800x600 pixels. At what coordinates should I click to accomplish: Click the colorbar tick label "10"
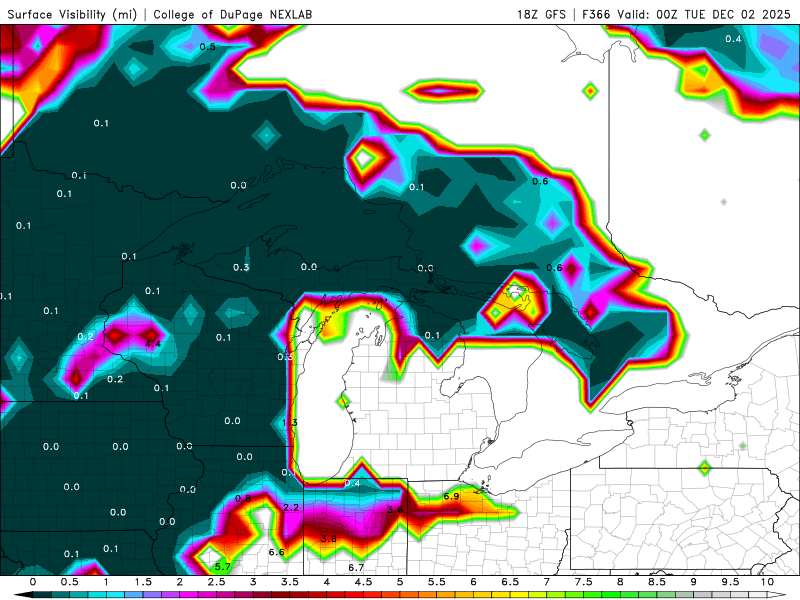point(767,582)
